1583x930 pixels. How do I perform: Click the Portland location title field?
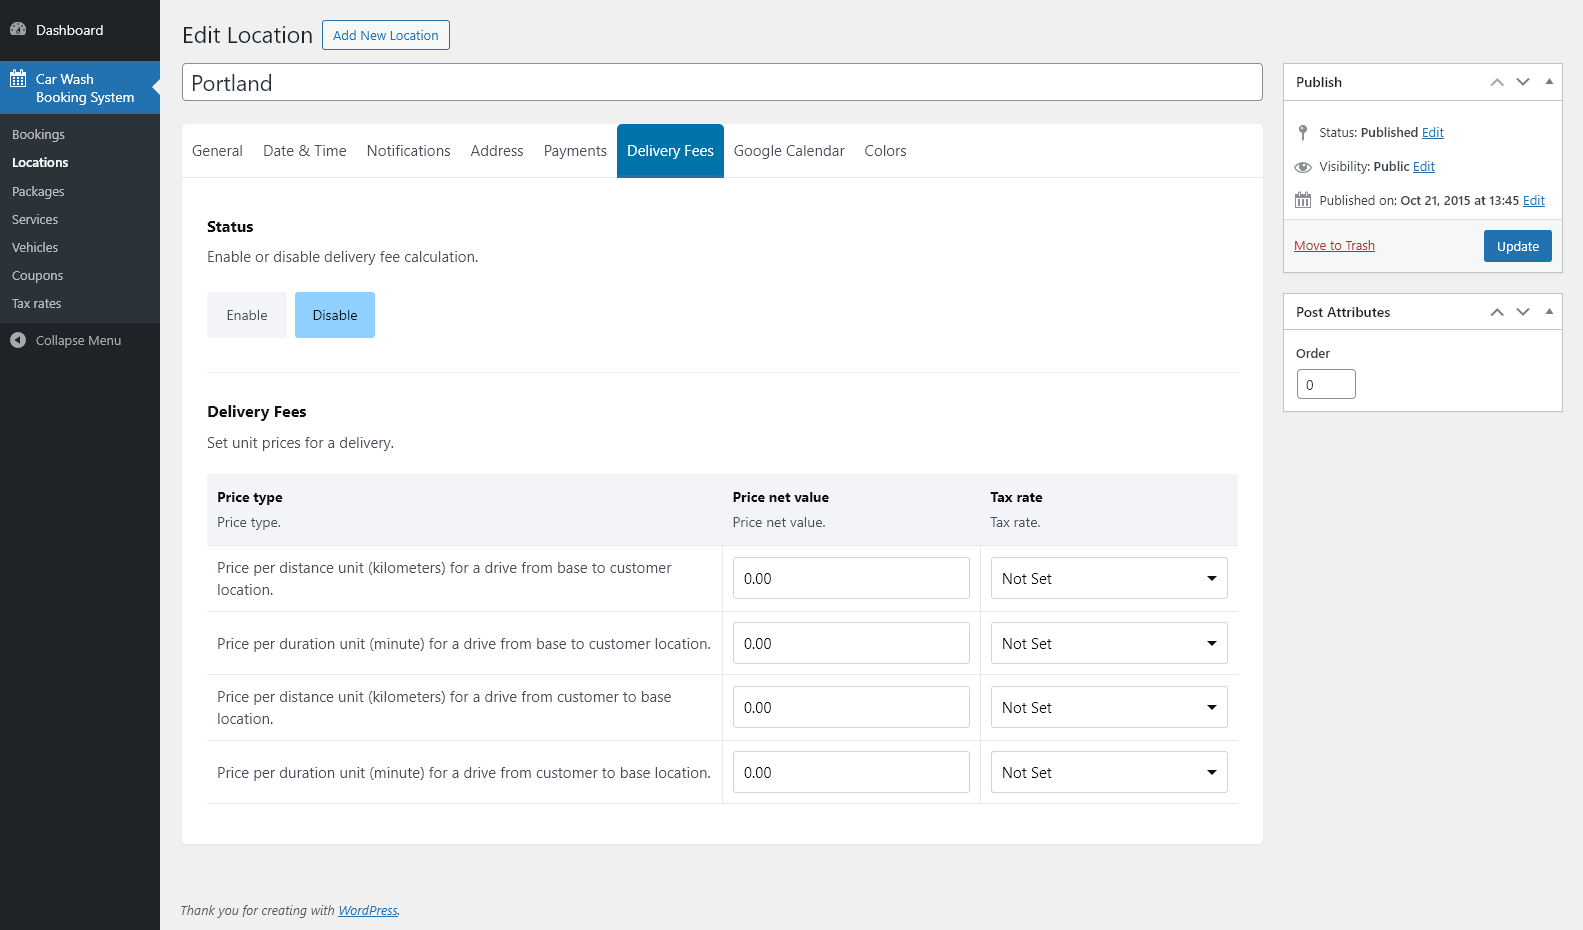tap(722, 82)
